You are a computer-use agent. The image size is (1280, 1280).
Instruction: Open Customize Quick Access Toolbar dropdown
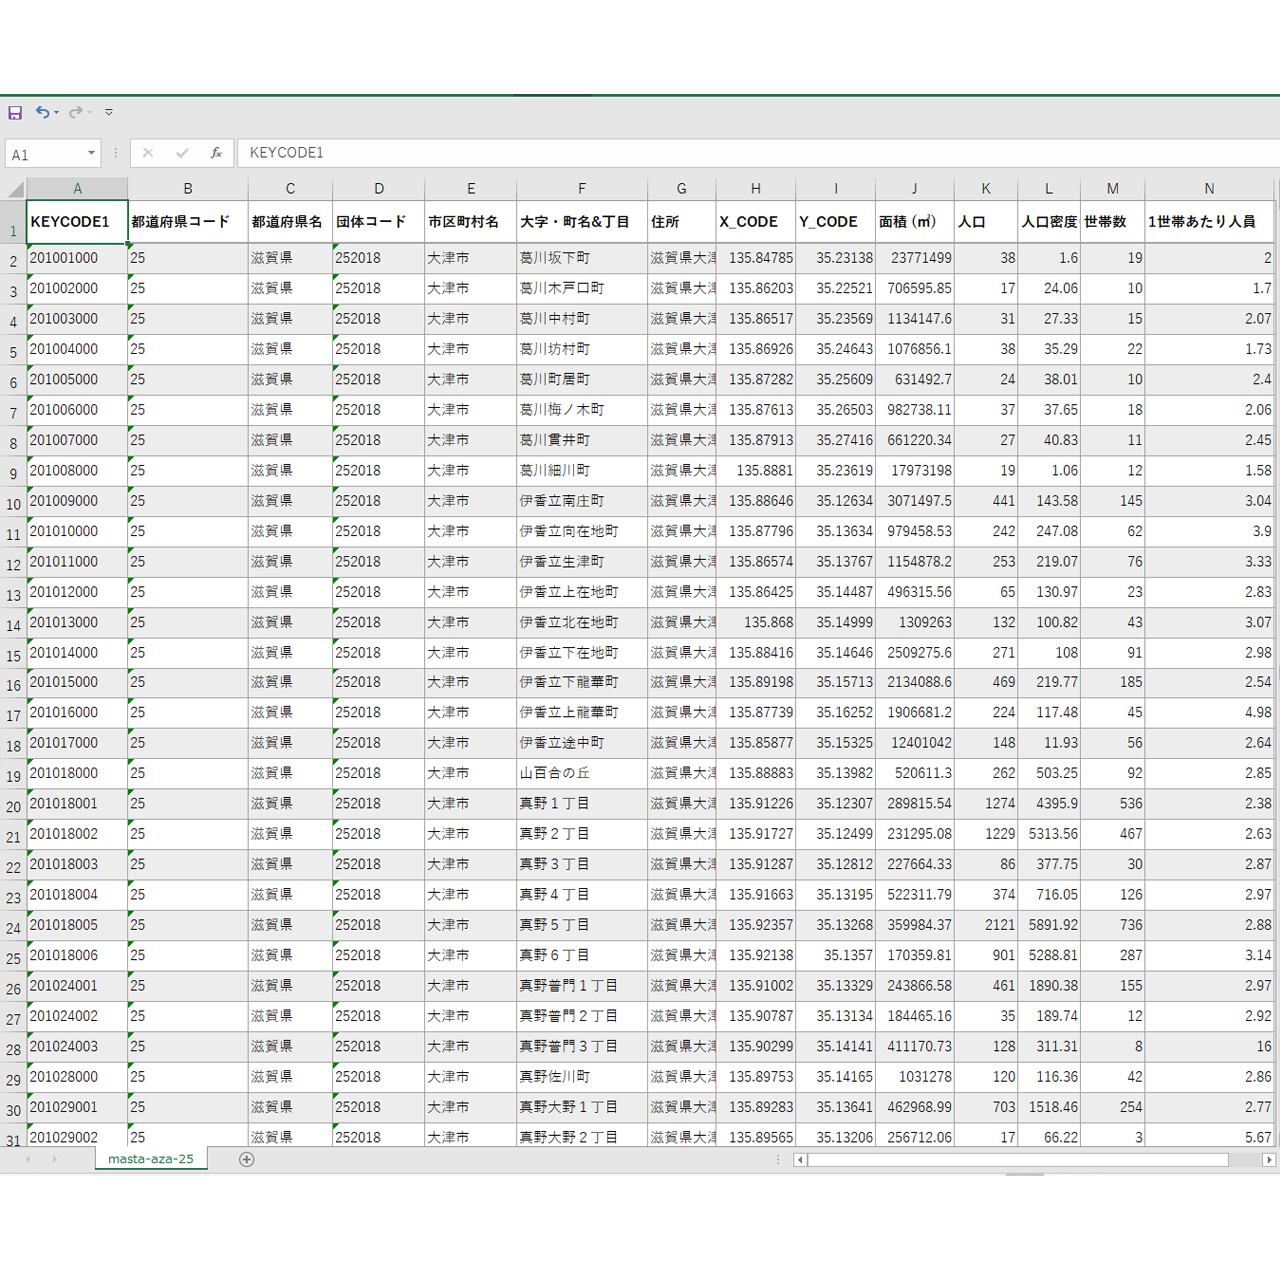(x=109, y=112)
